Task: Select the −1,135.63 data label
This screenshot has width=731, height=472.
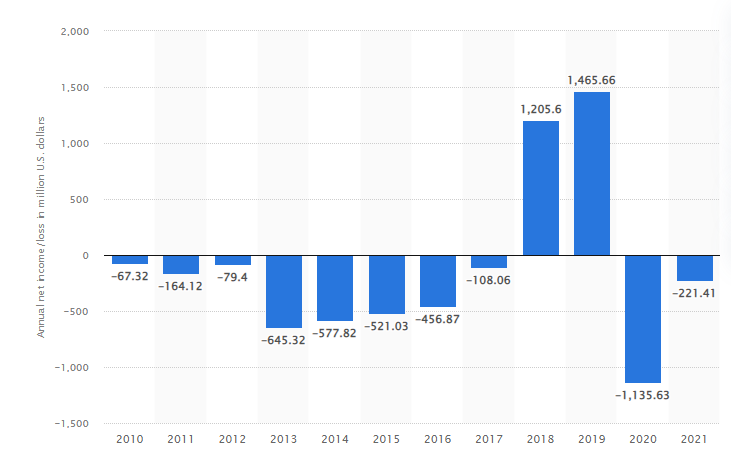Action: point(643,395)
